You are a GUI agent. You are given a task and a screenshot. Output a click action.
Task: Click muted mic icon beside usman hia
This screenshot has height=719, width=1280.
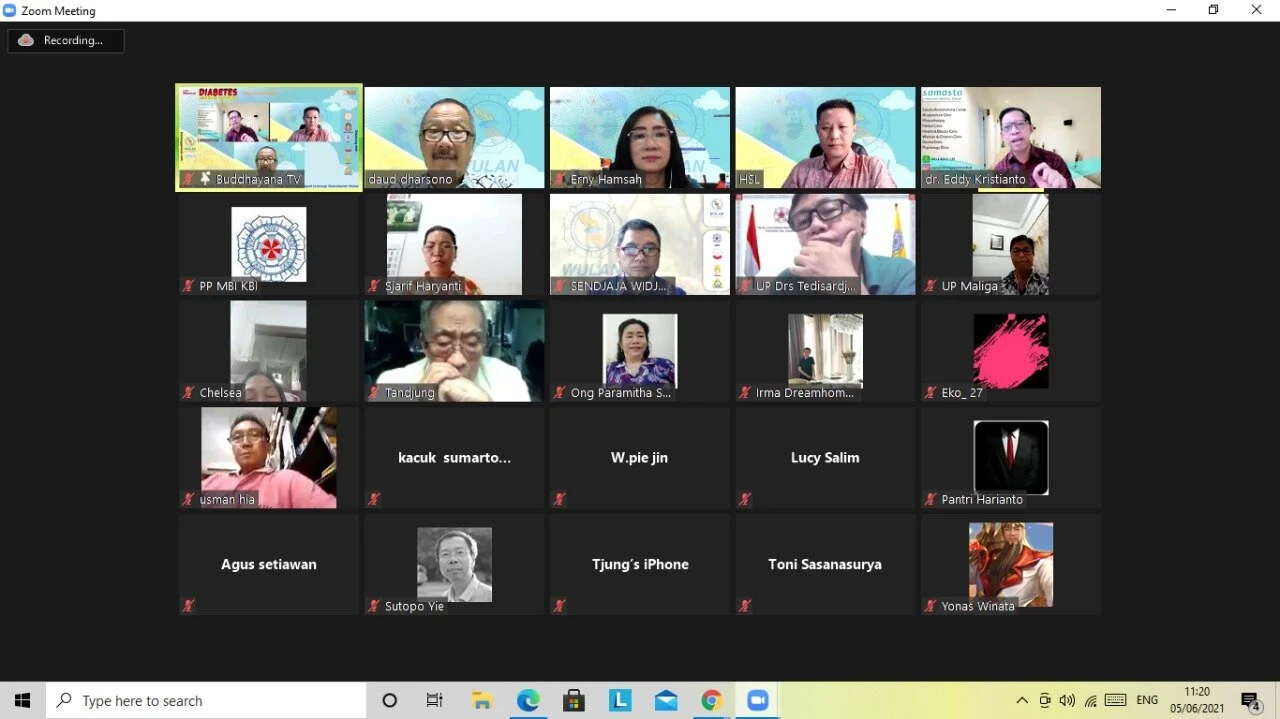(x=188, y=499)
